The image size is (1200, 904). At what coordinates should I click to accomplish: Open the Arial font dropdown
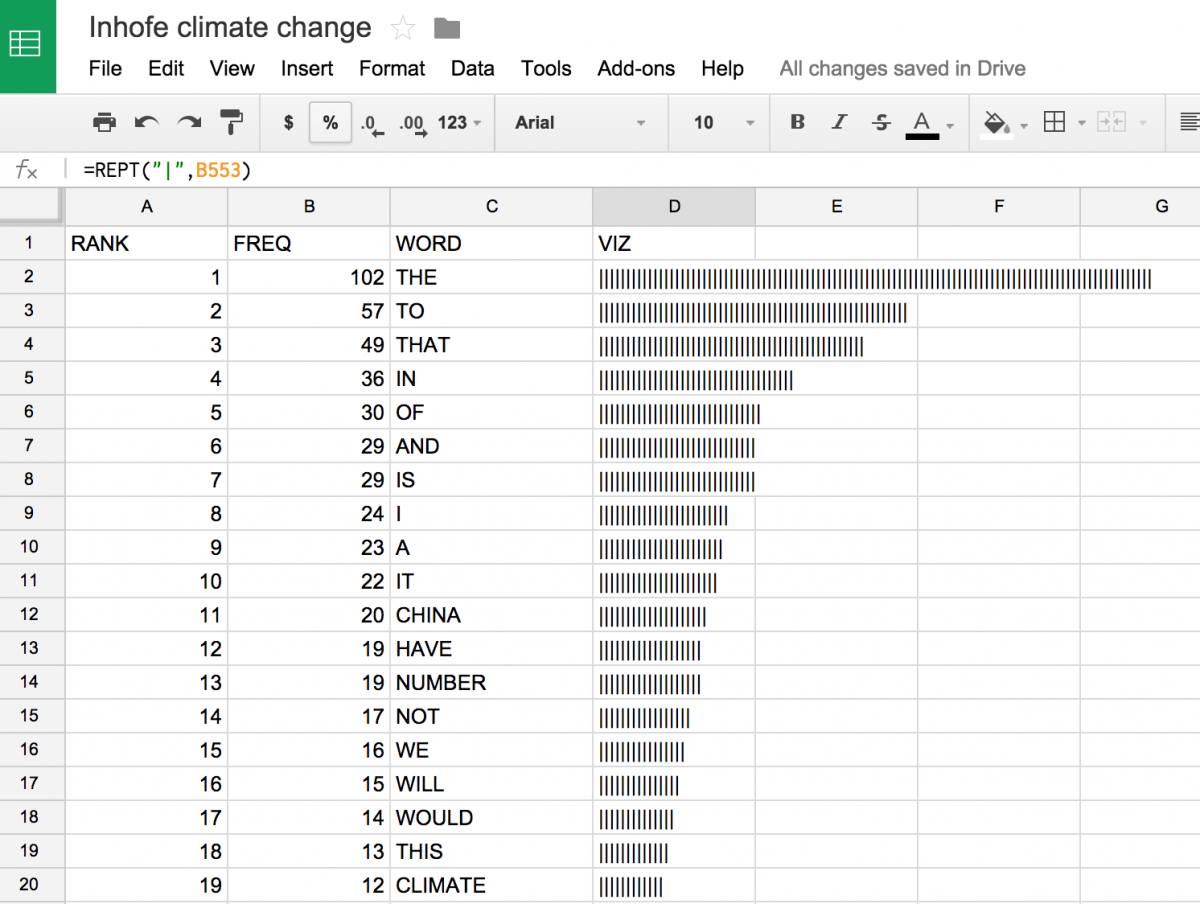tap(580, 122)
